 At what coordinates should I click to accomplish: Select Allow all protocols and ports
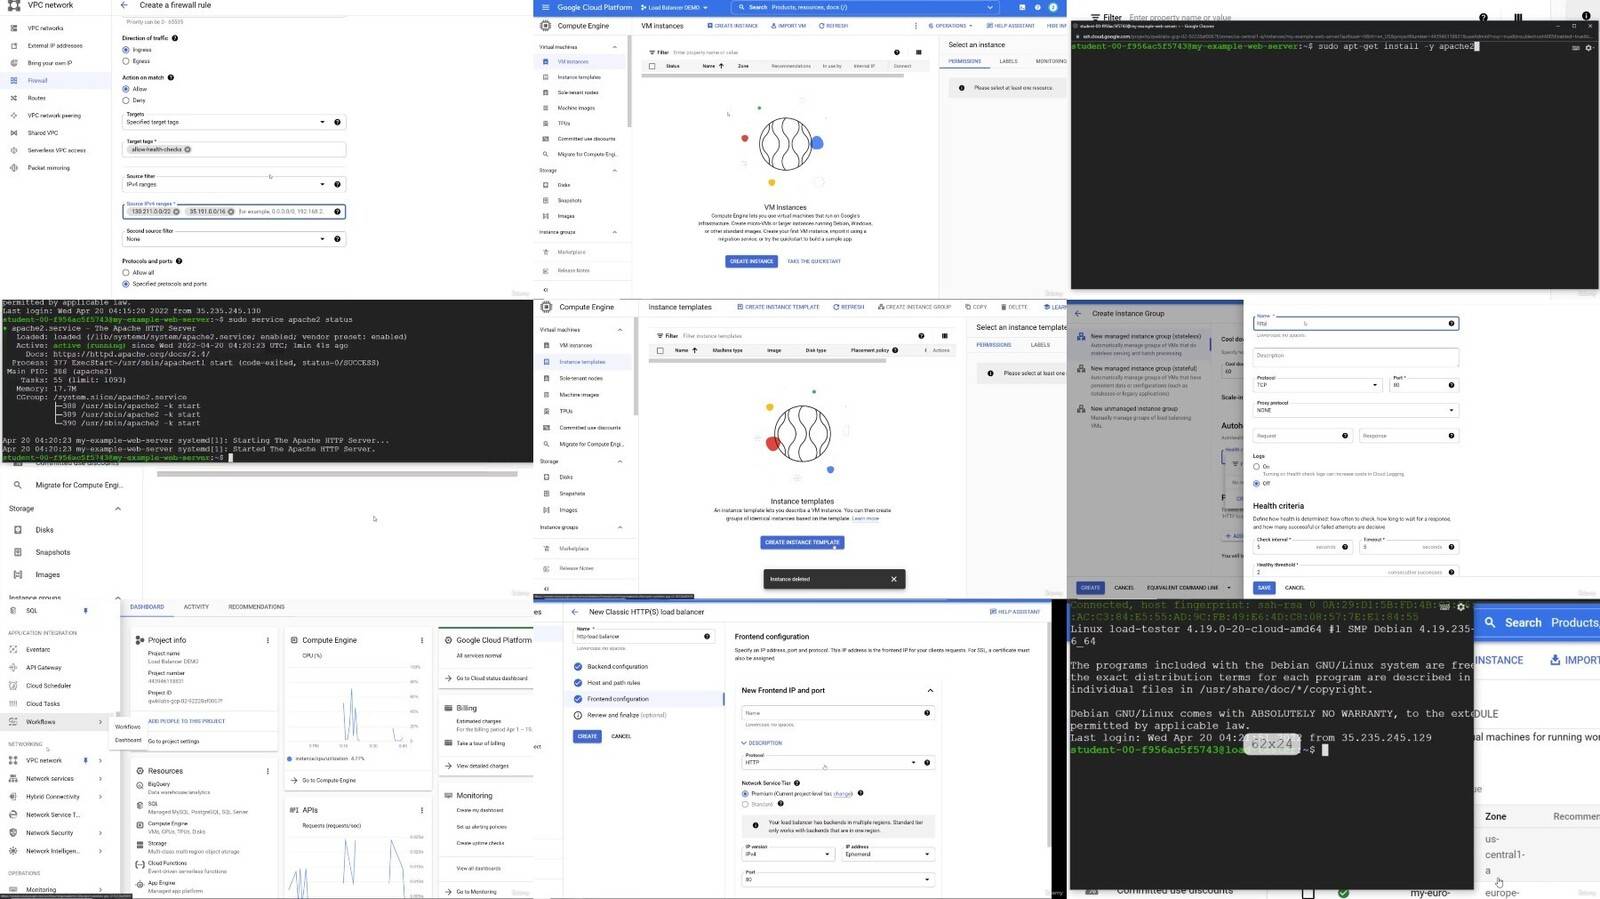tap(126, 272)
